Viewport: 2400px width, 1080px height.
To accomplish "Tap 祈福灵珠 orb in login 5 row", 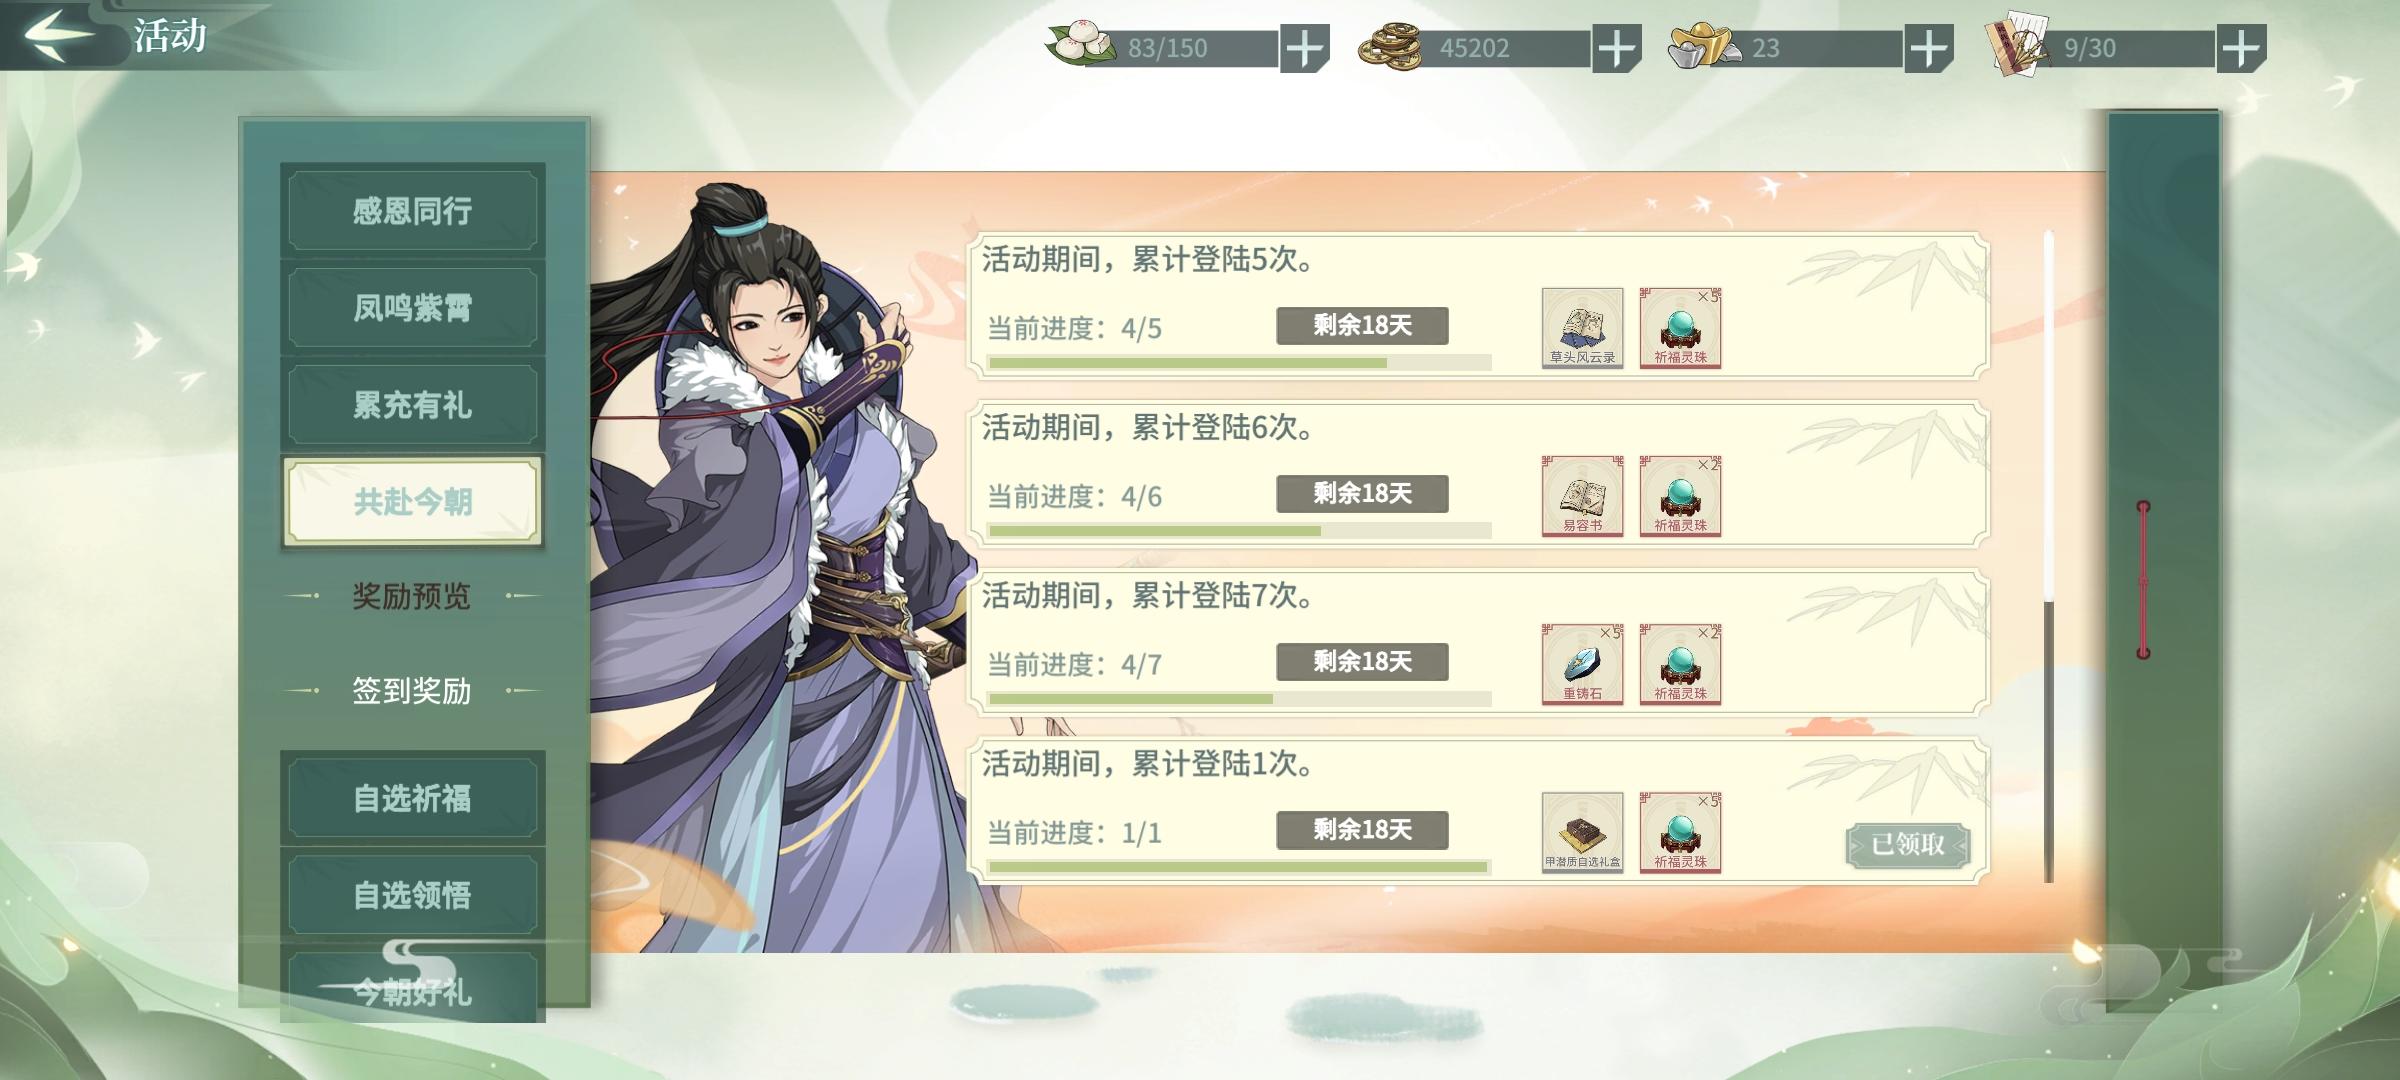I will point(1680,328).
